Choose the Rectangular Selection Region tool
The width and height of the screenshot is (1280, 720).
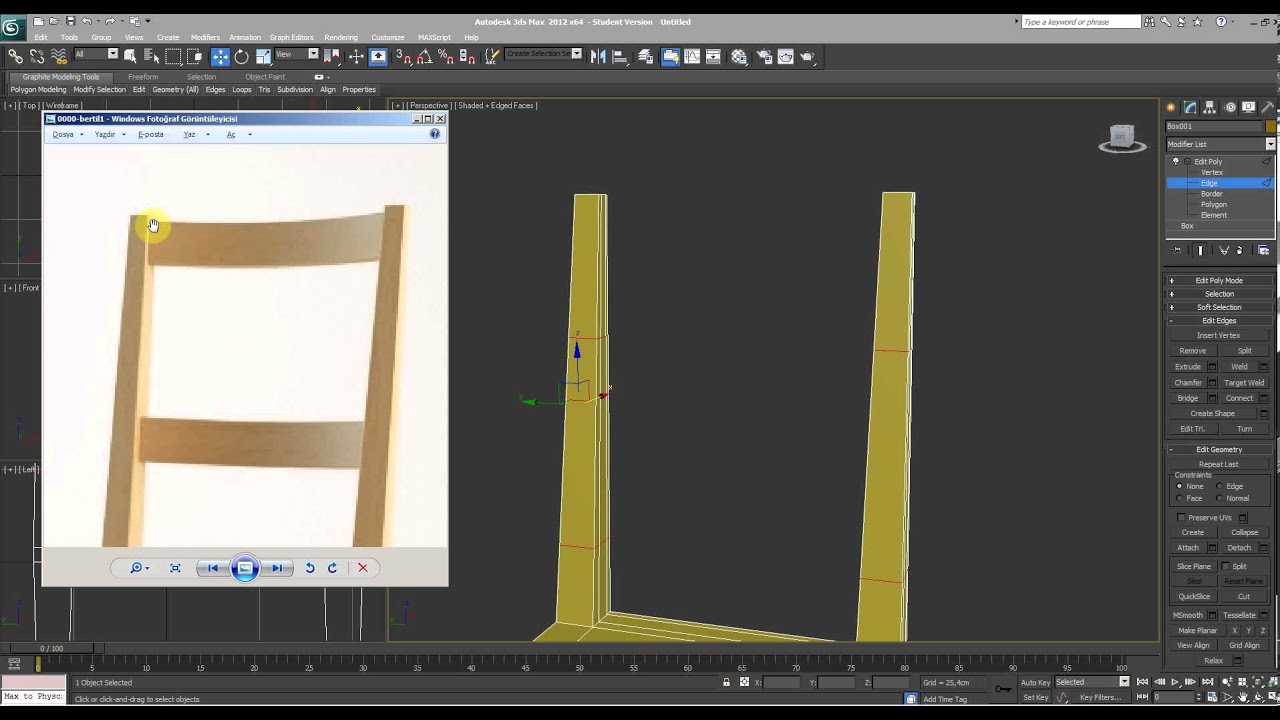click(x=173, y=56)
